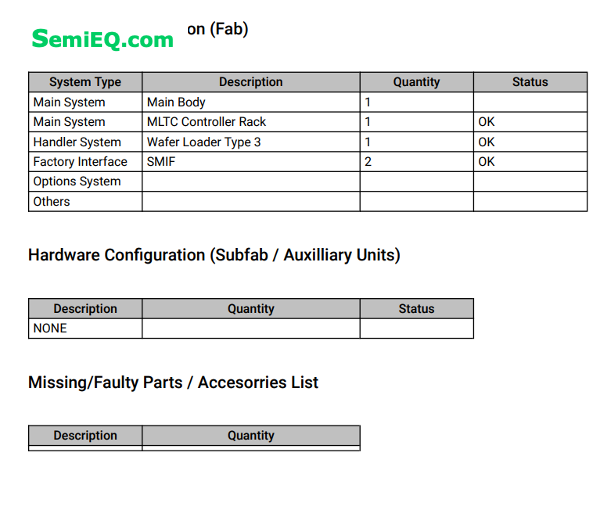
Task: Click the Missing/Faulty Parts heading
Action: (173, 383)
